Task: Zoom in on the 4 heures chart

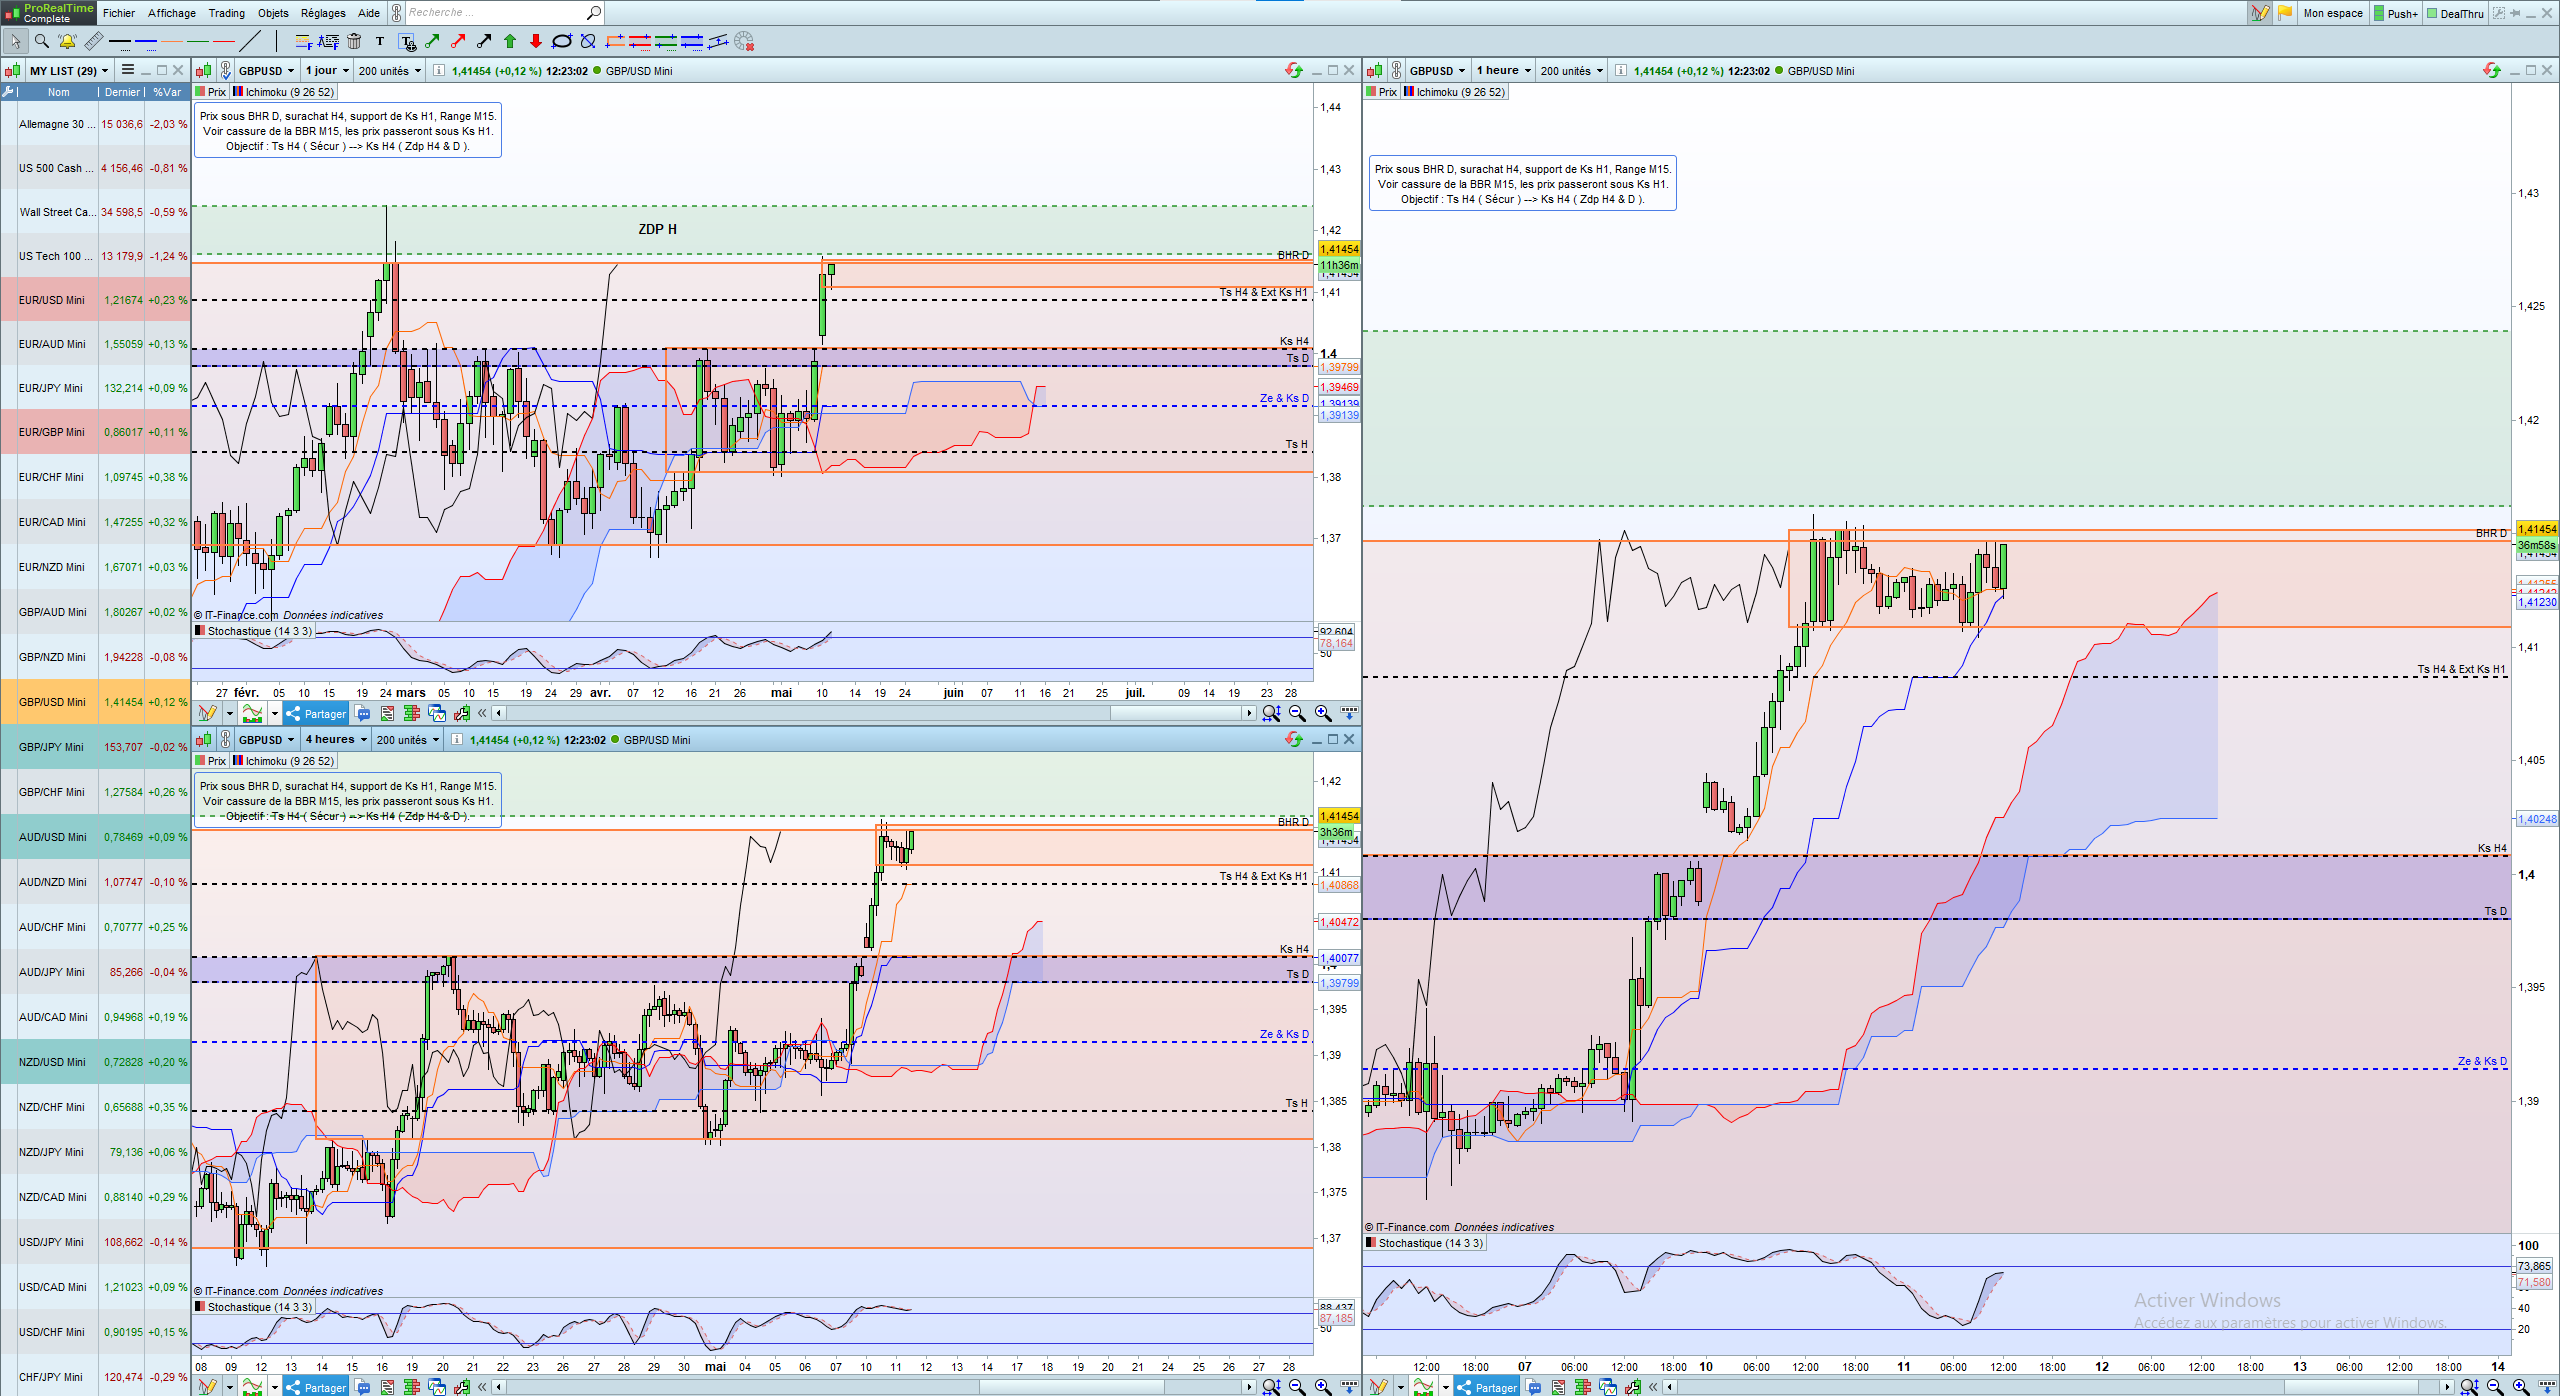Action: pos(1323,1387)
